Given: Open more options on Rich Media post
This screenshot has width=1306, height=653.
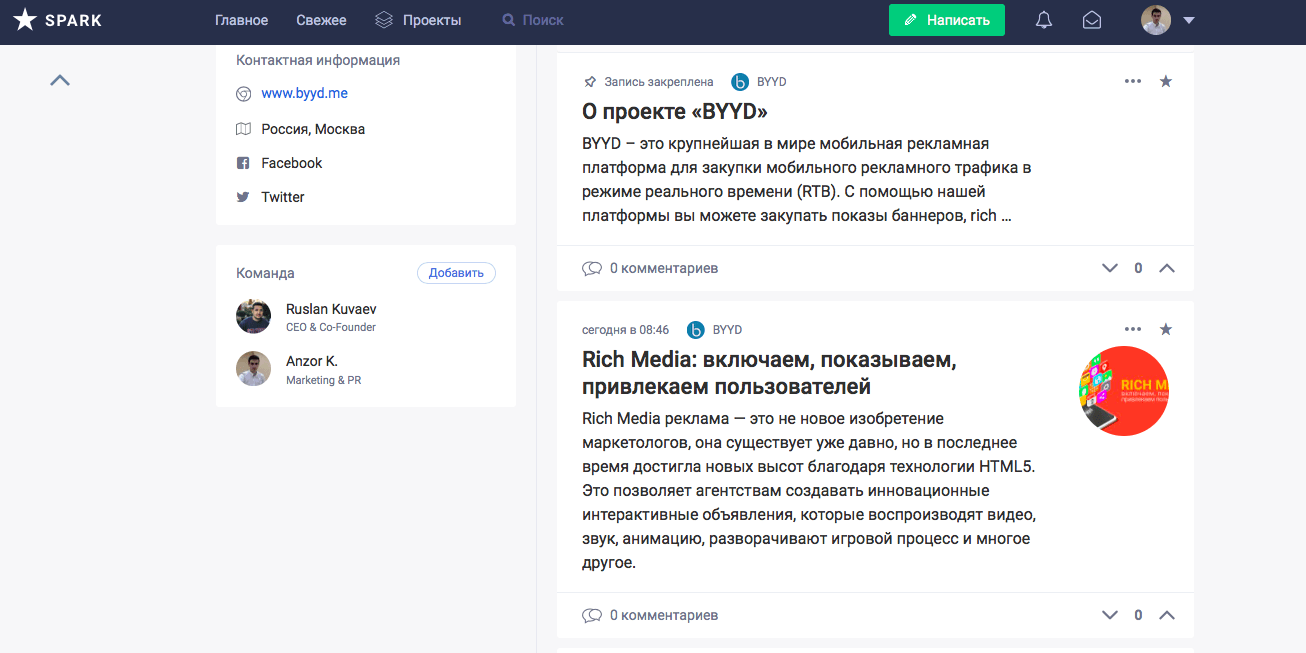Looking at the screenshot, I should tap(1132, 329).
